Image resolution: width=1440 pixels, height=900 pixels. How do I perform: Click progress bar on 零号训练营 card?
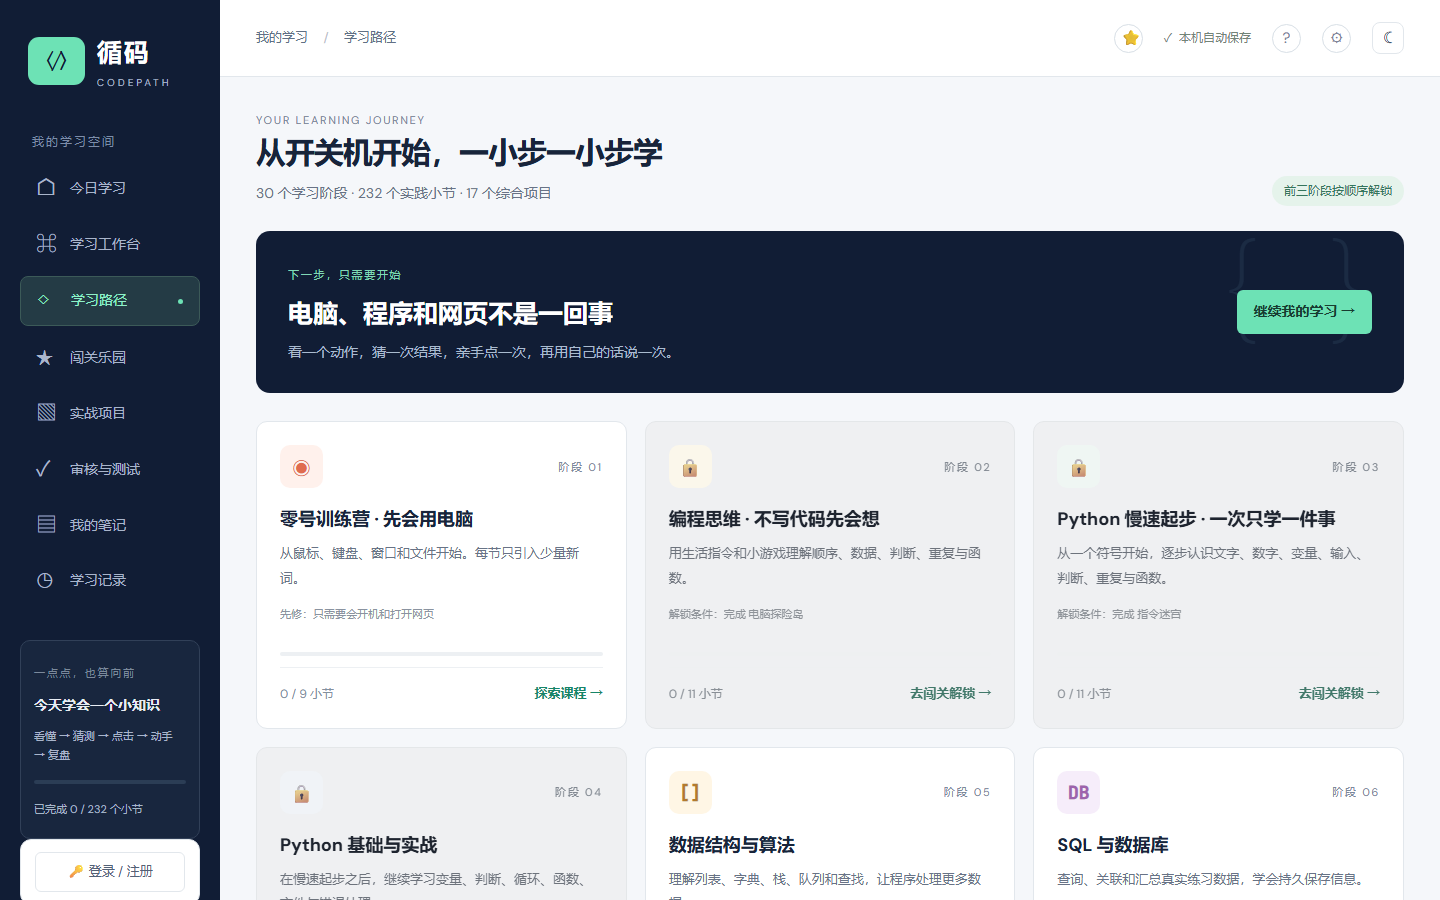click(x=441, y=653)
